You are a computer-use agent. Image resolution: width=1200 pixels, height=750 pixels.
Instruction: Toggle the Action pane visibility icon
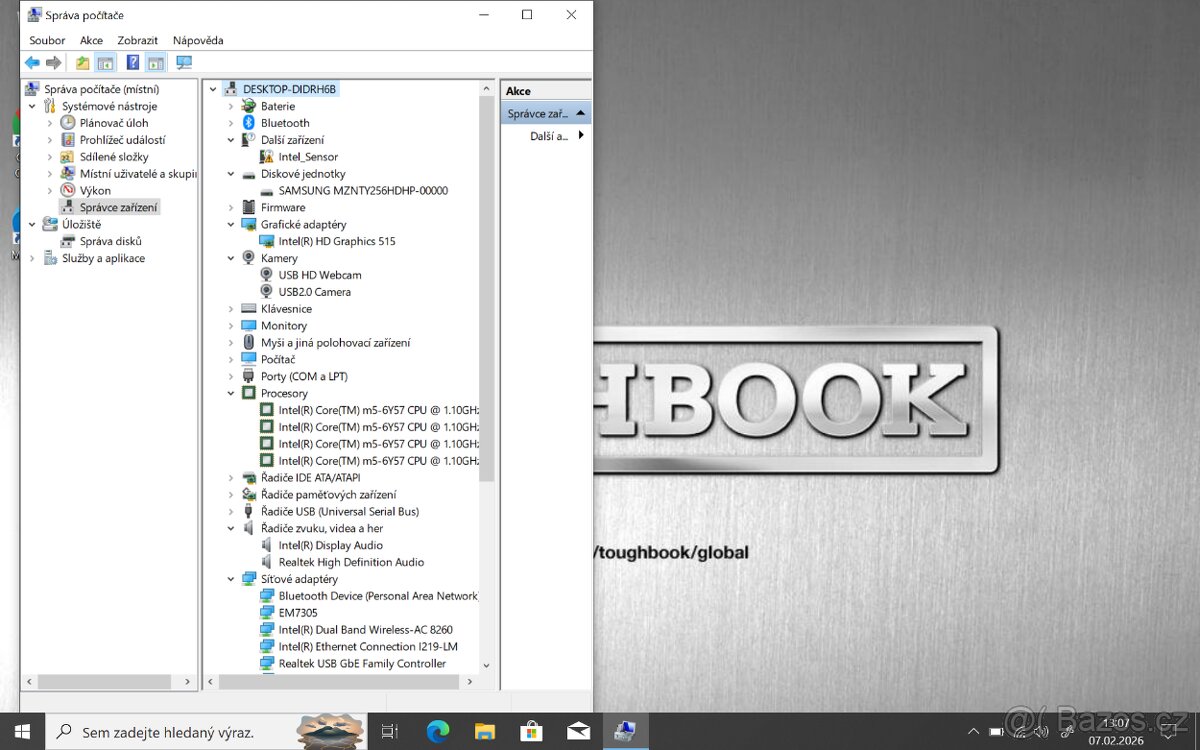coord(156,62)
